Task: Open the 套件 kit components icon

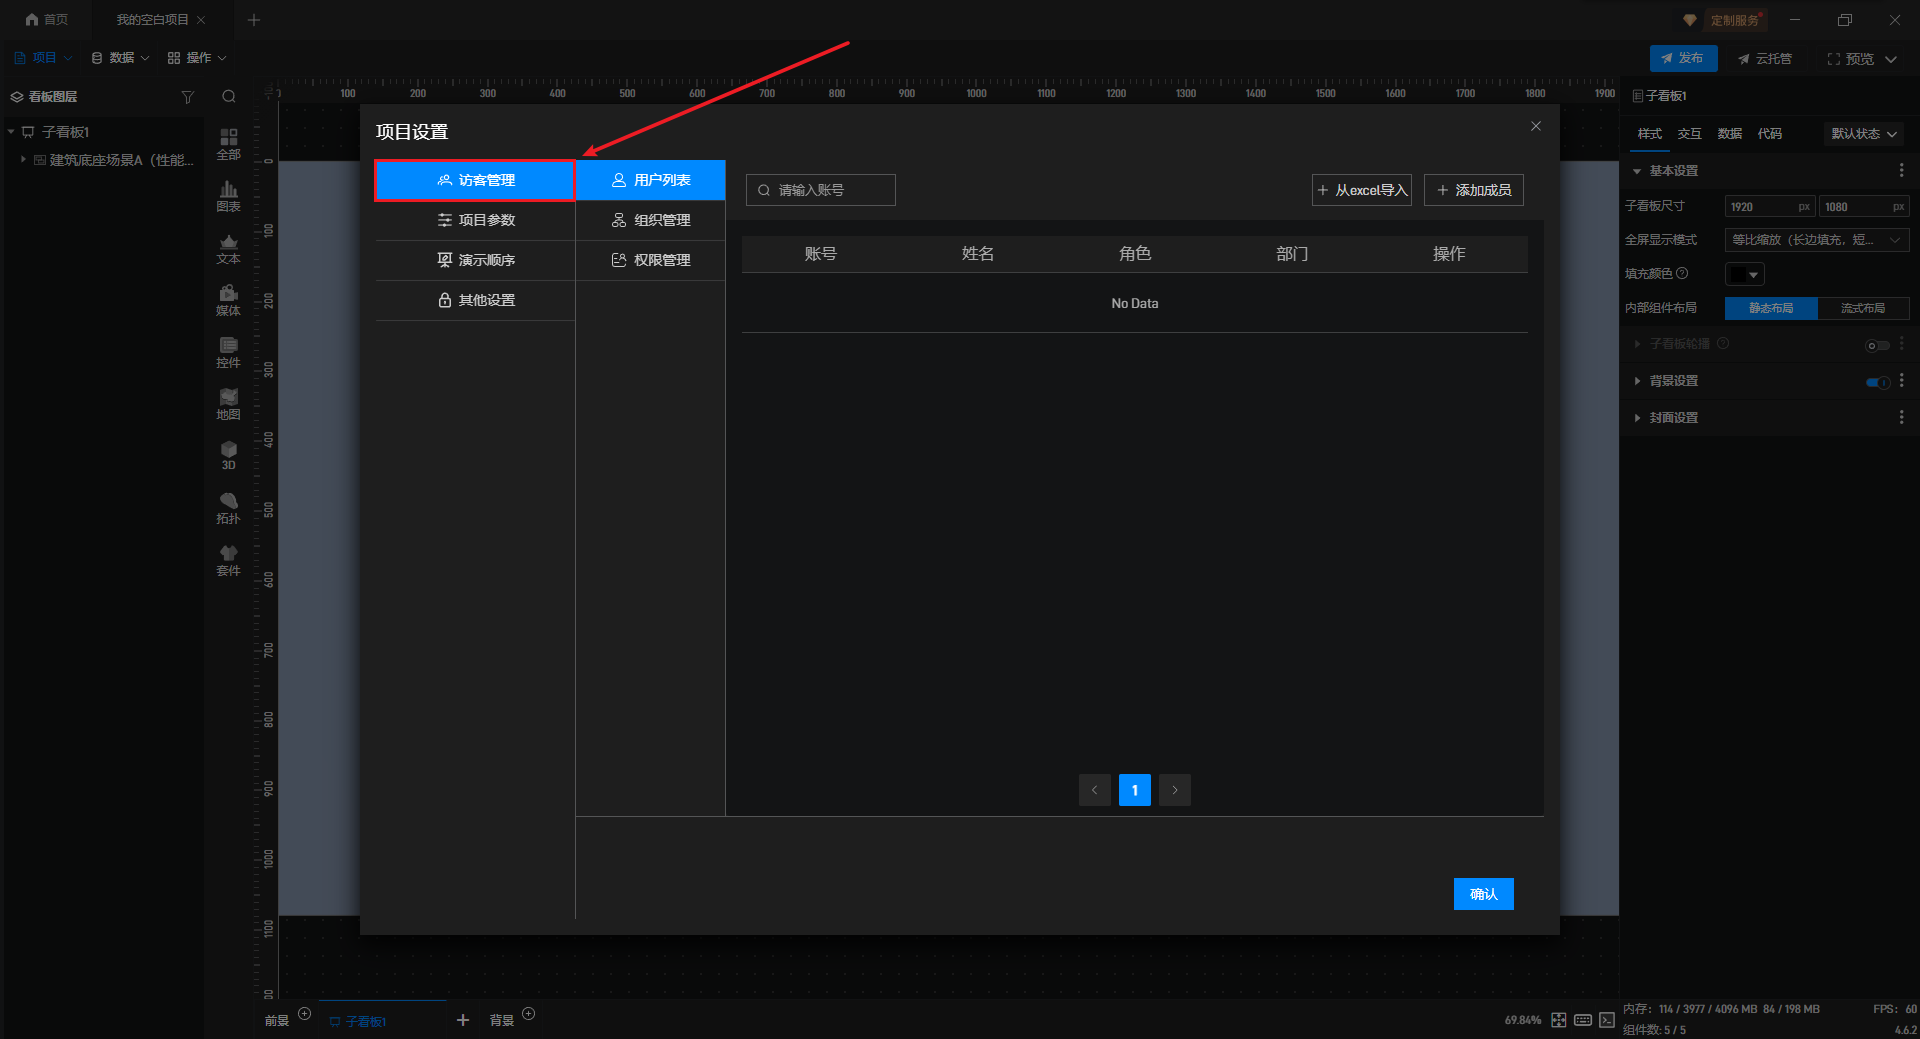Action: (229, 560)
